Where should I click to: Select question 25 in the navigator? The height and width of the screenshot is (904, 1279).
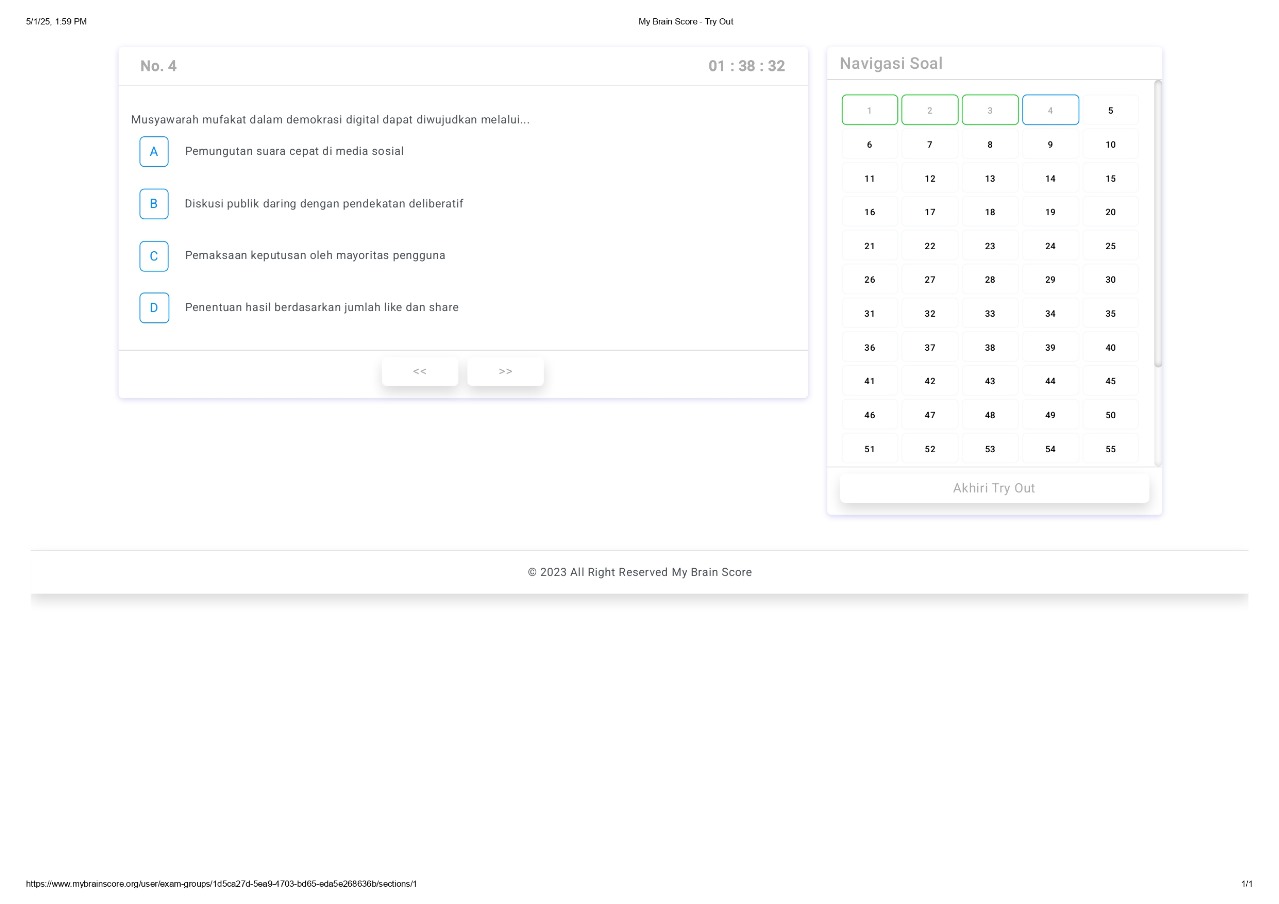[1110, 245]
